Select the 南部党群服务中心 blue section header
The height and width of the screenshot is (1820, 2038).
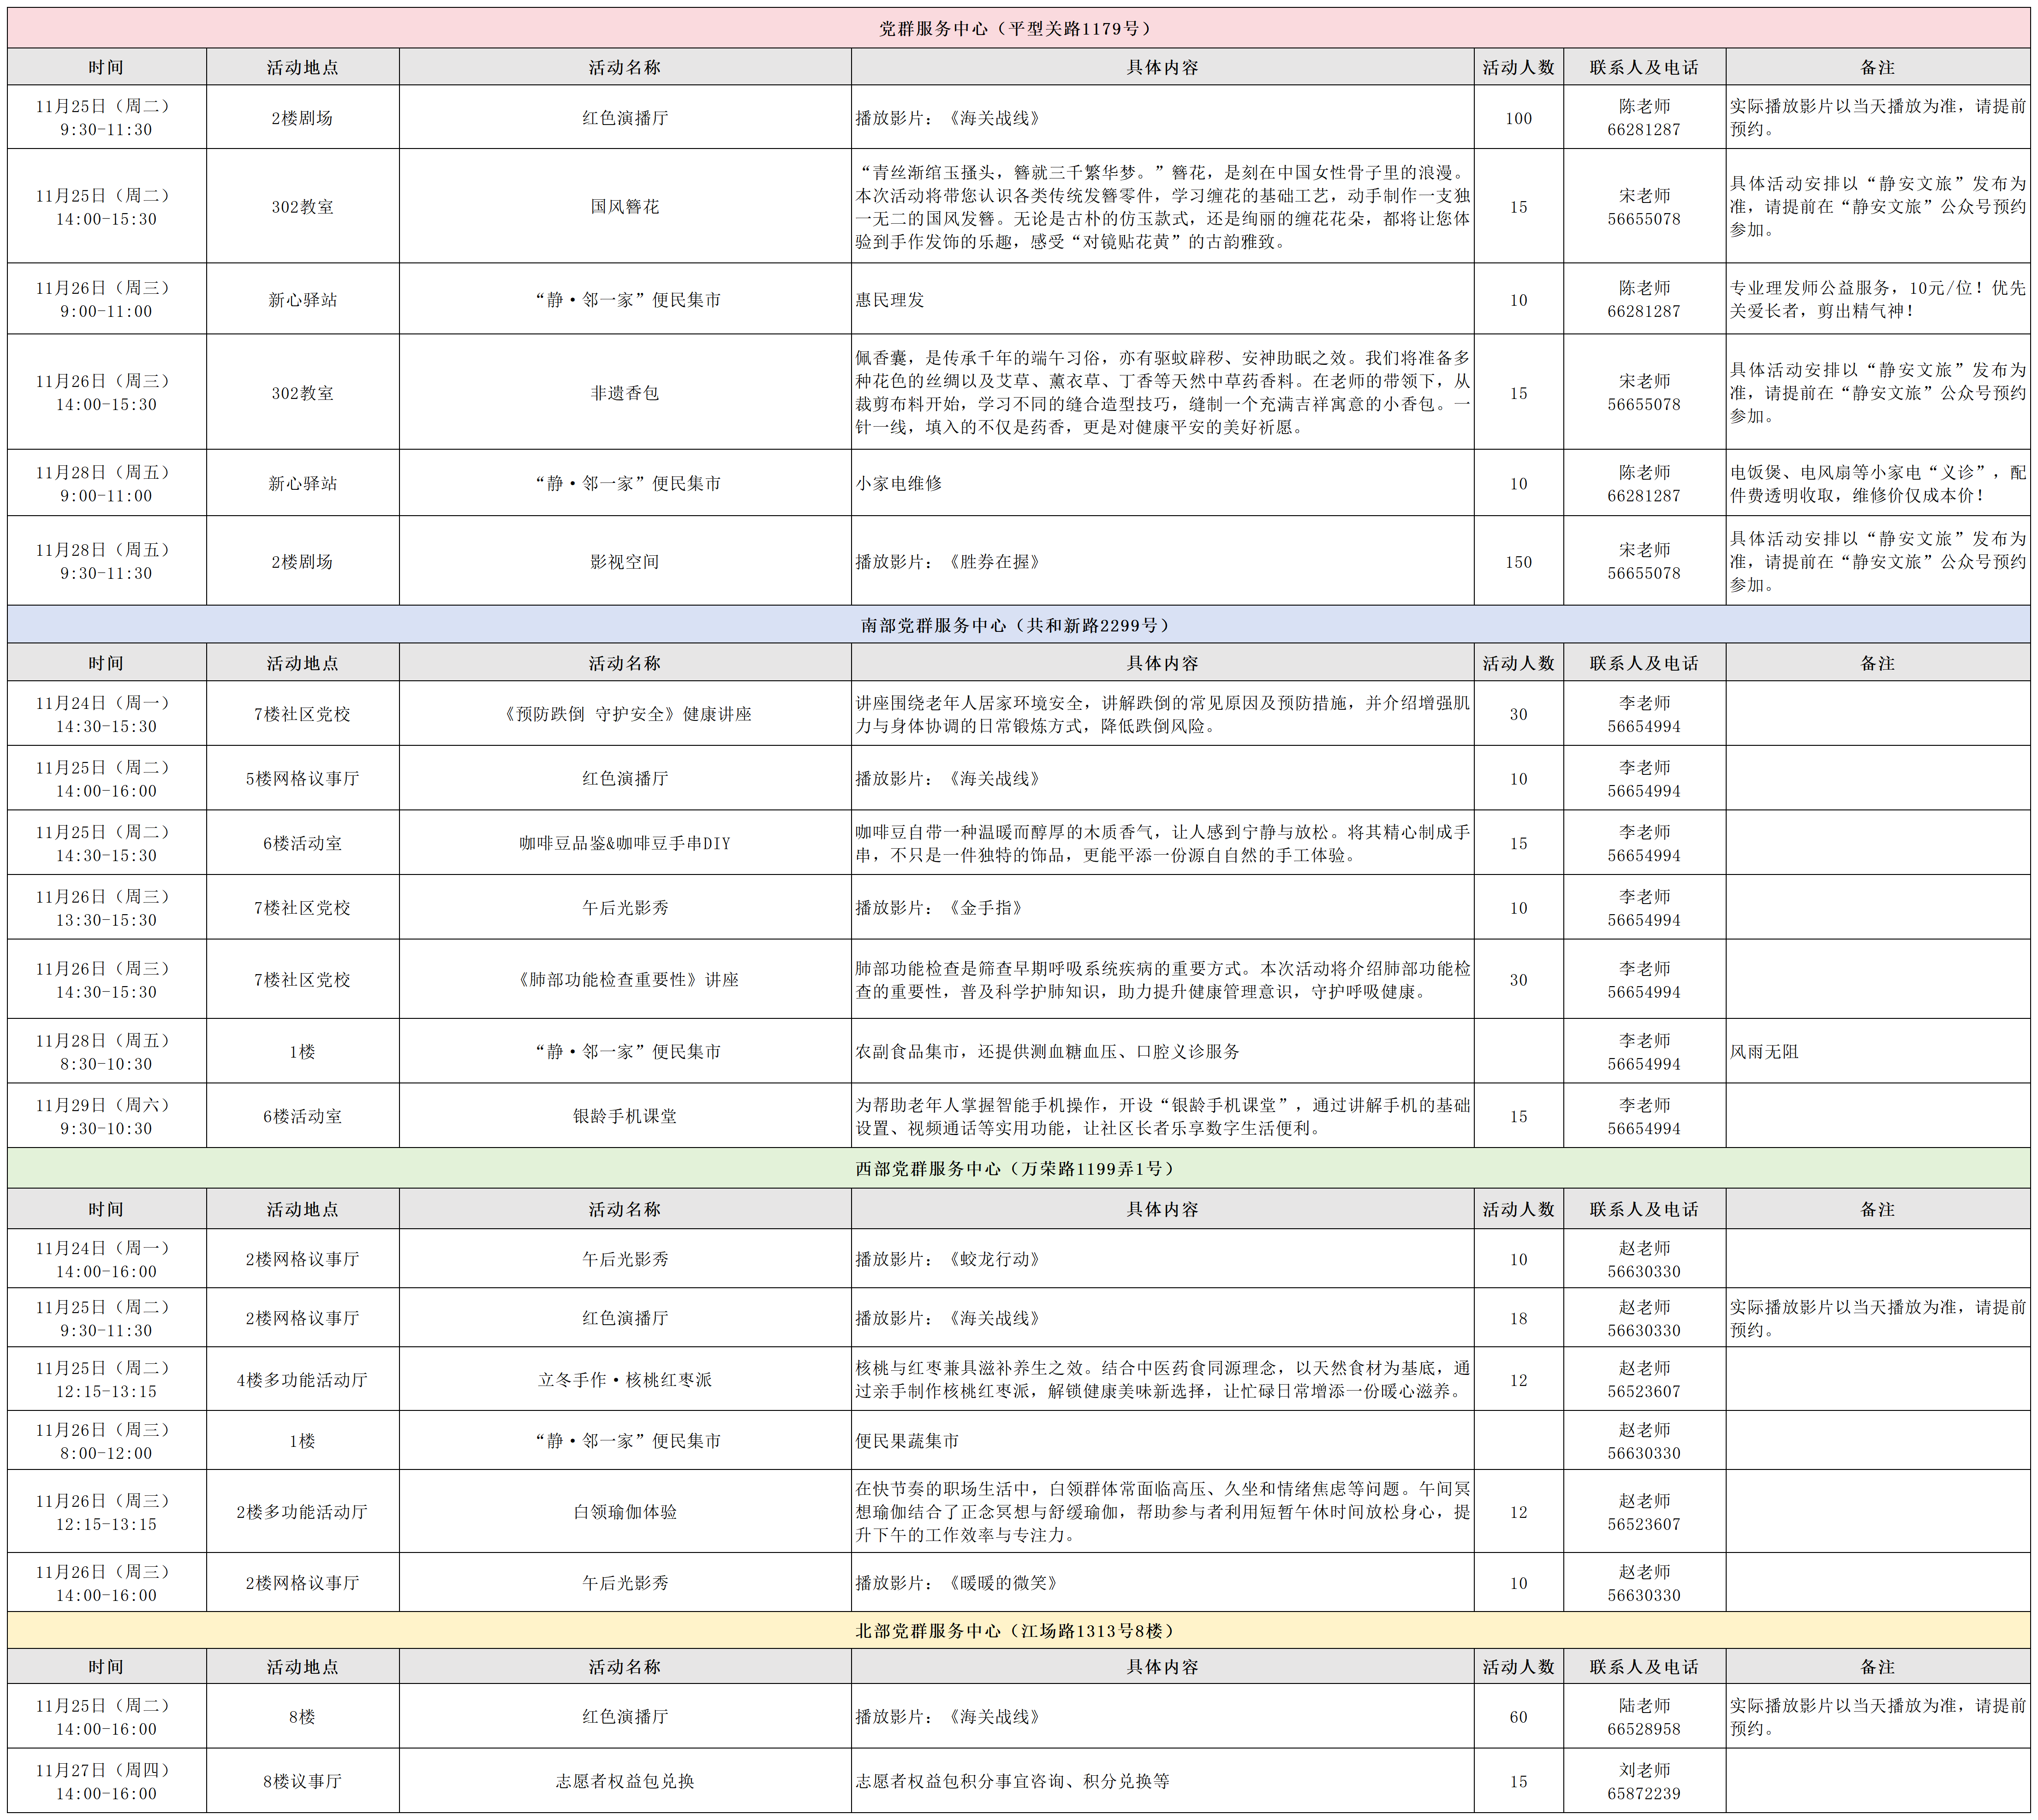(1018, 625)
